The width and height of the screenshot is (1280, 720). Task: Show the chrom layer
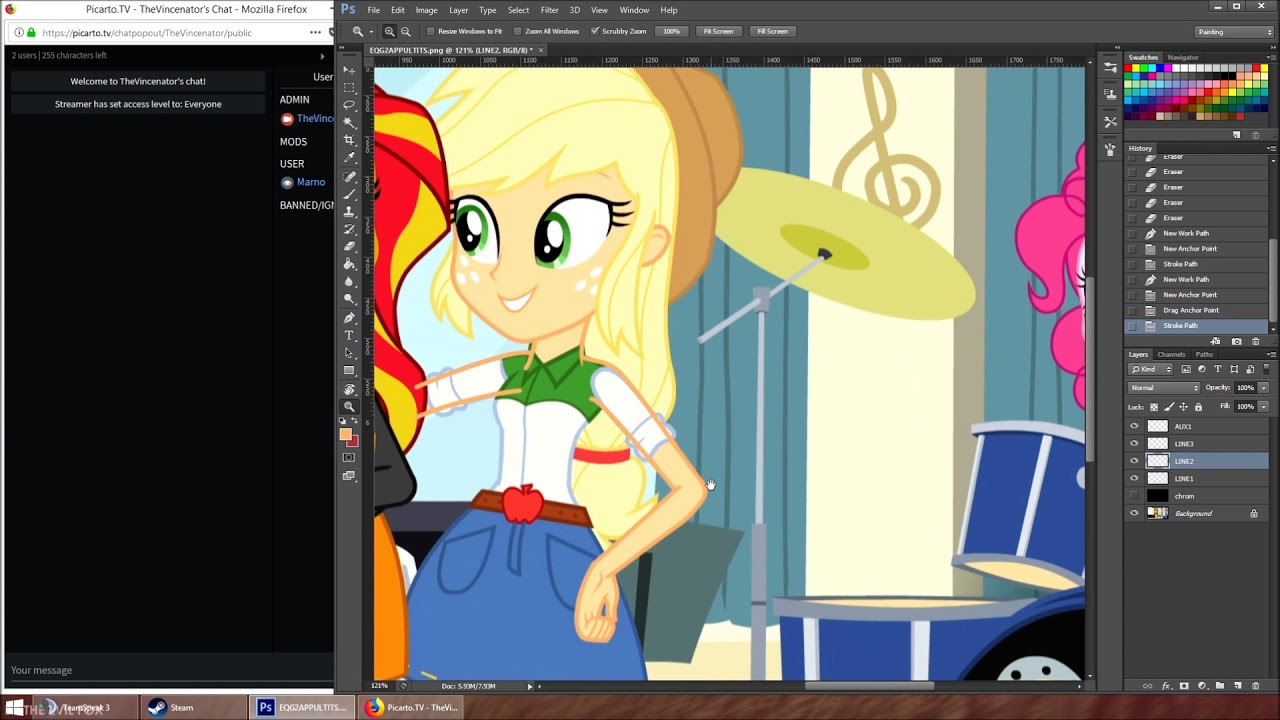[1134, 496]
